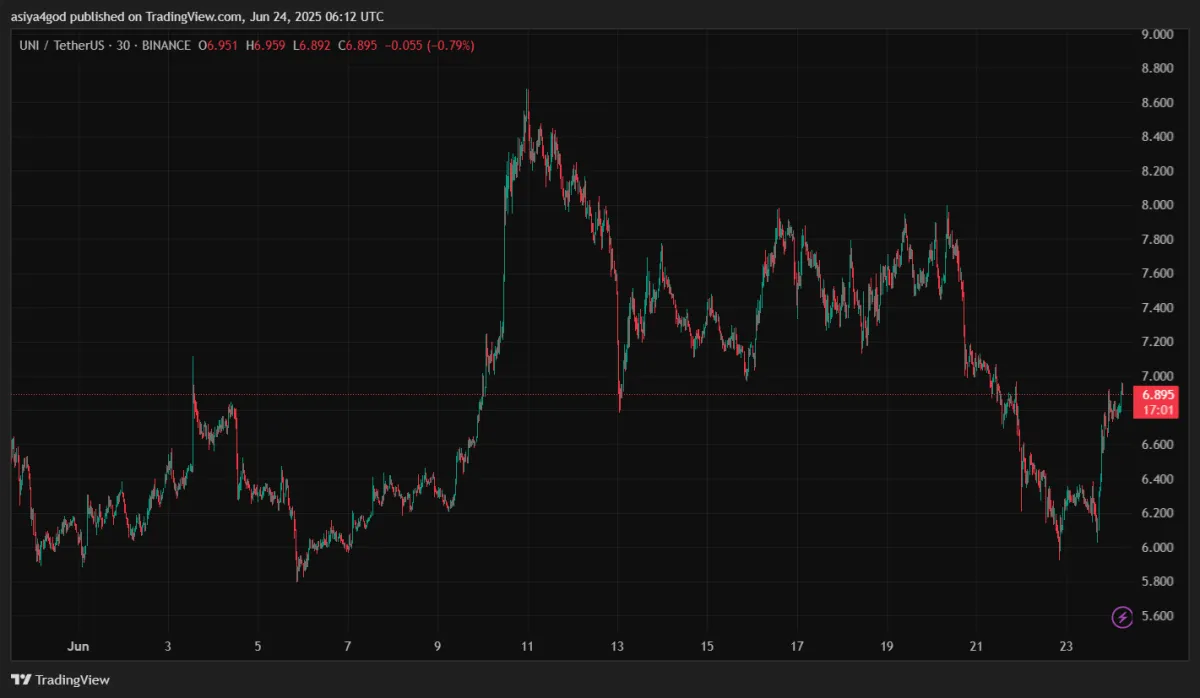
Task: Click the open value O6.951
Action: [x=220, y=46]
